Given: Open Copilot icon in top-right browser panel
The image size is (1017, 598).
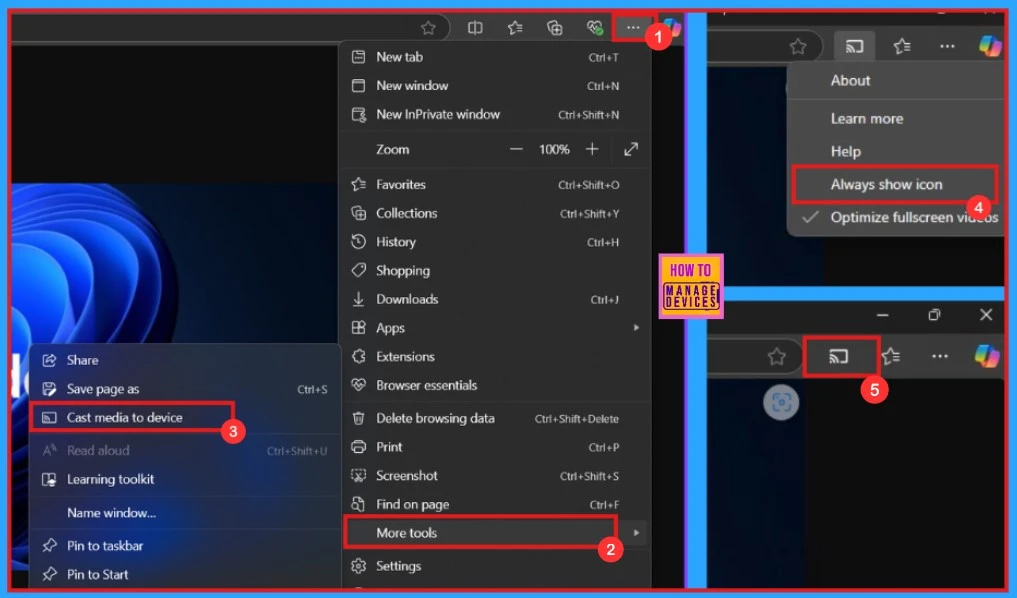Looking at the screenshot, I should click(x=990, y=46).
